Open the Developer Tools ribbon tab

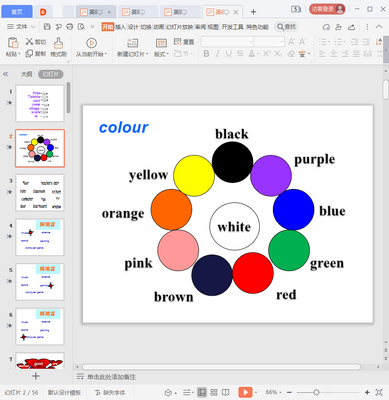pos(232,27)
